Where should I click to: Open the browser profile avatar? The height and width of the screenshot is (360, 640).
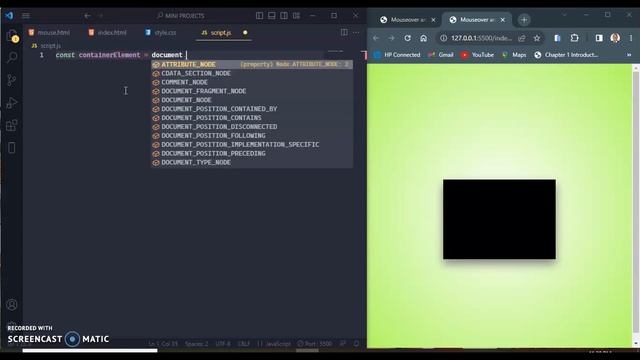615,38
